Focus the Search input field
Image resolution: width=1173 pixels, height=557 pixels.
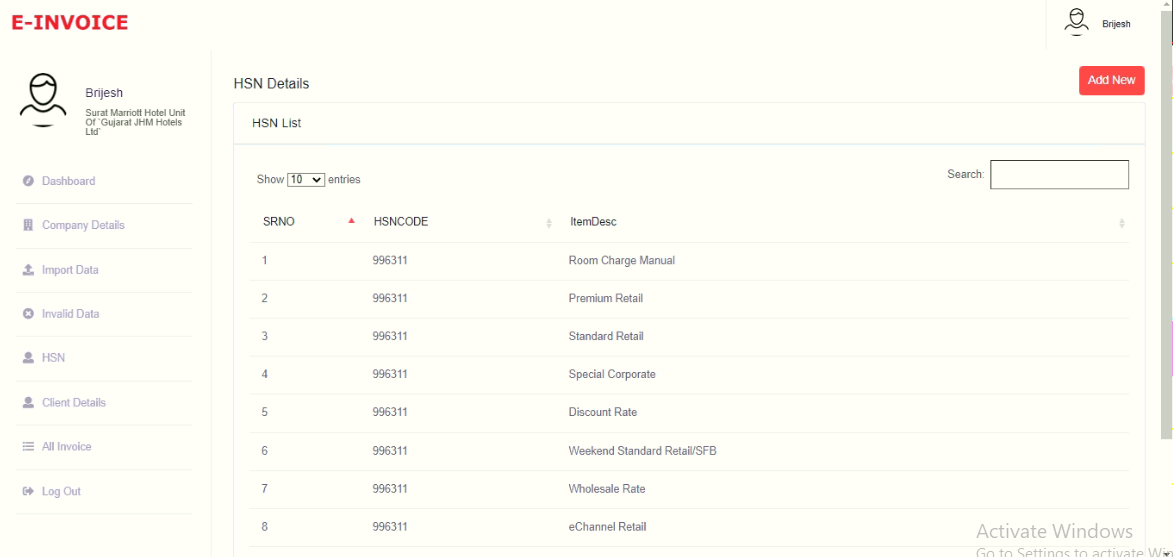coord(1059,175)
